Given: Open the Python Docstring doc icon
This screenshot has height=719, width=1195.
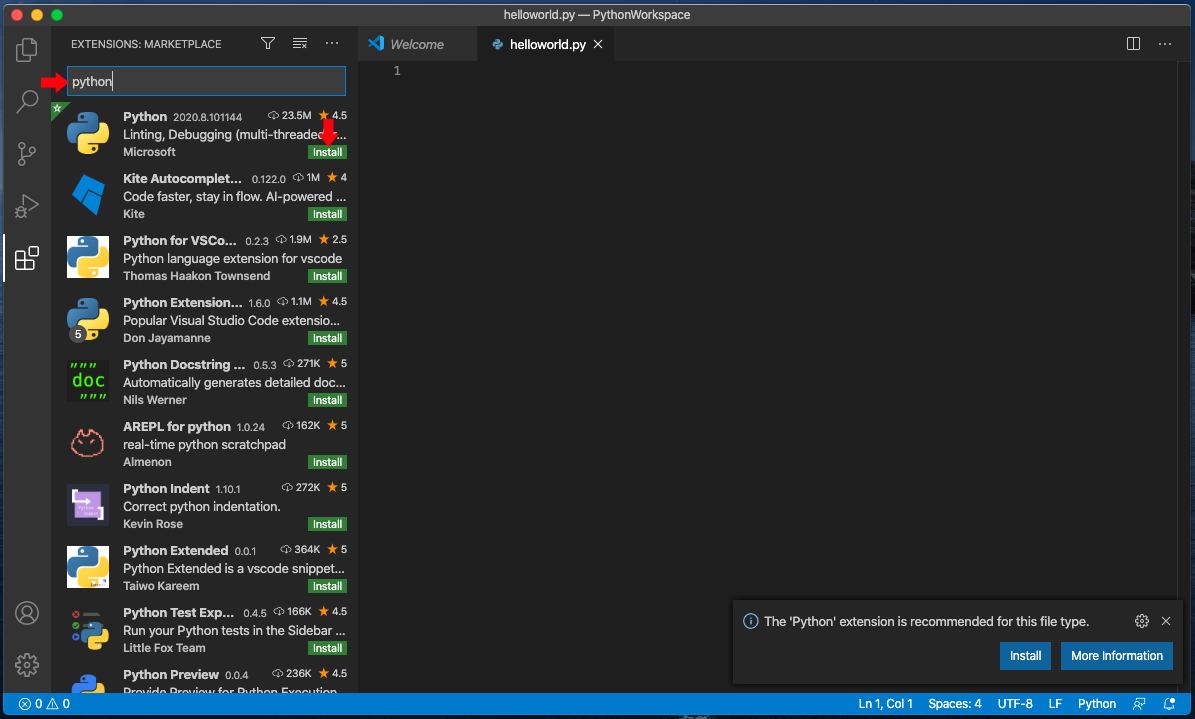Looking at the screenshot, I should (x=88, y=380).
